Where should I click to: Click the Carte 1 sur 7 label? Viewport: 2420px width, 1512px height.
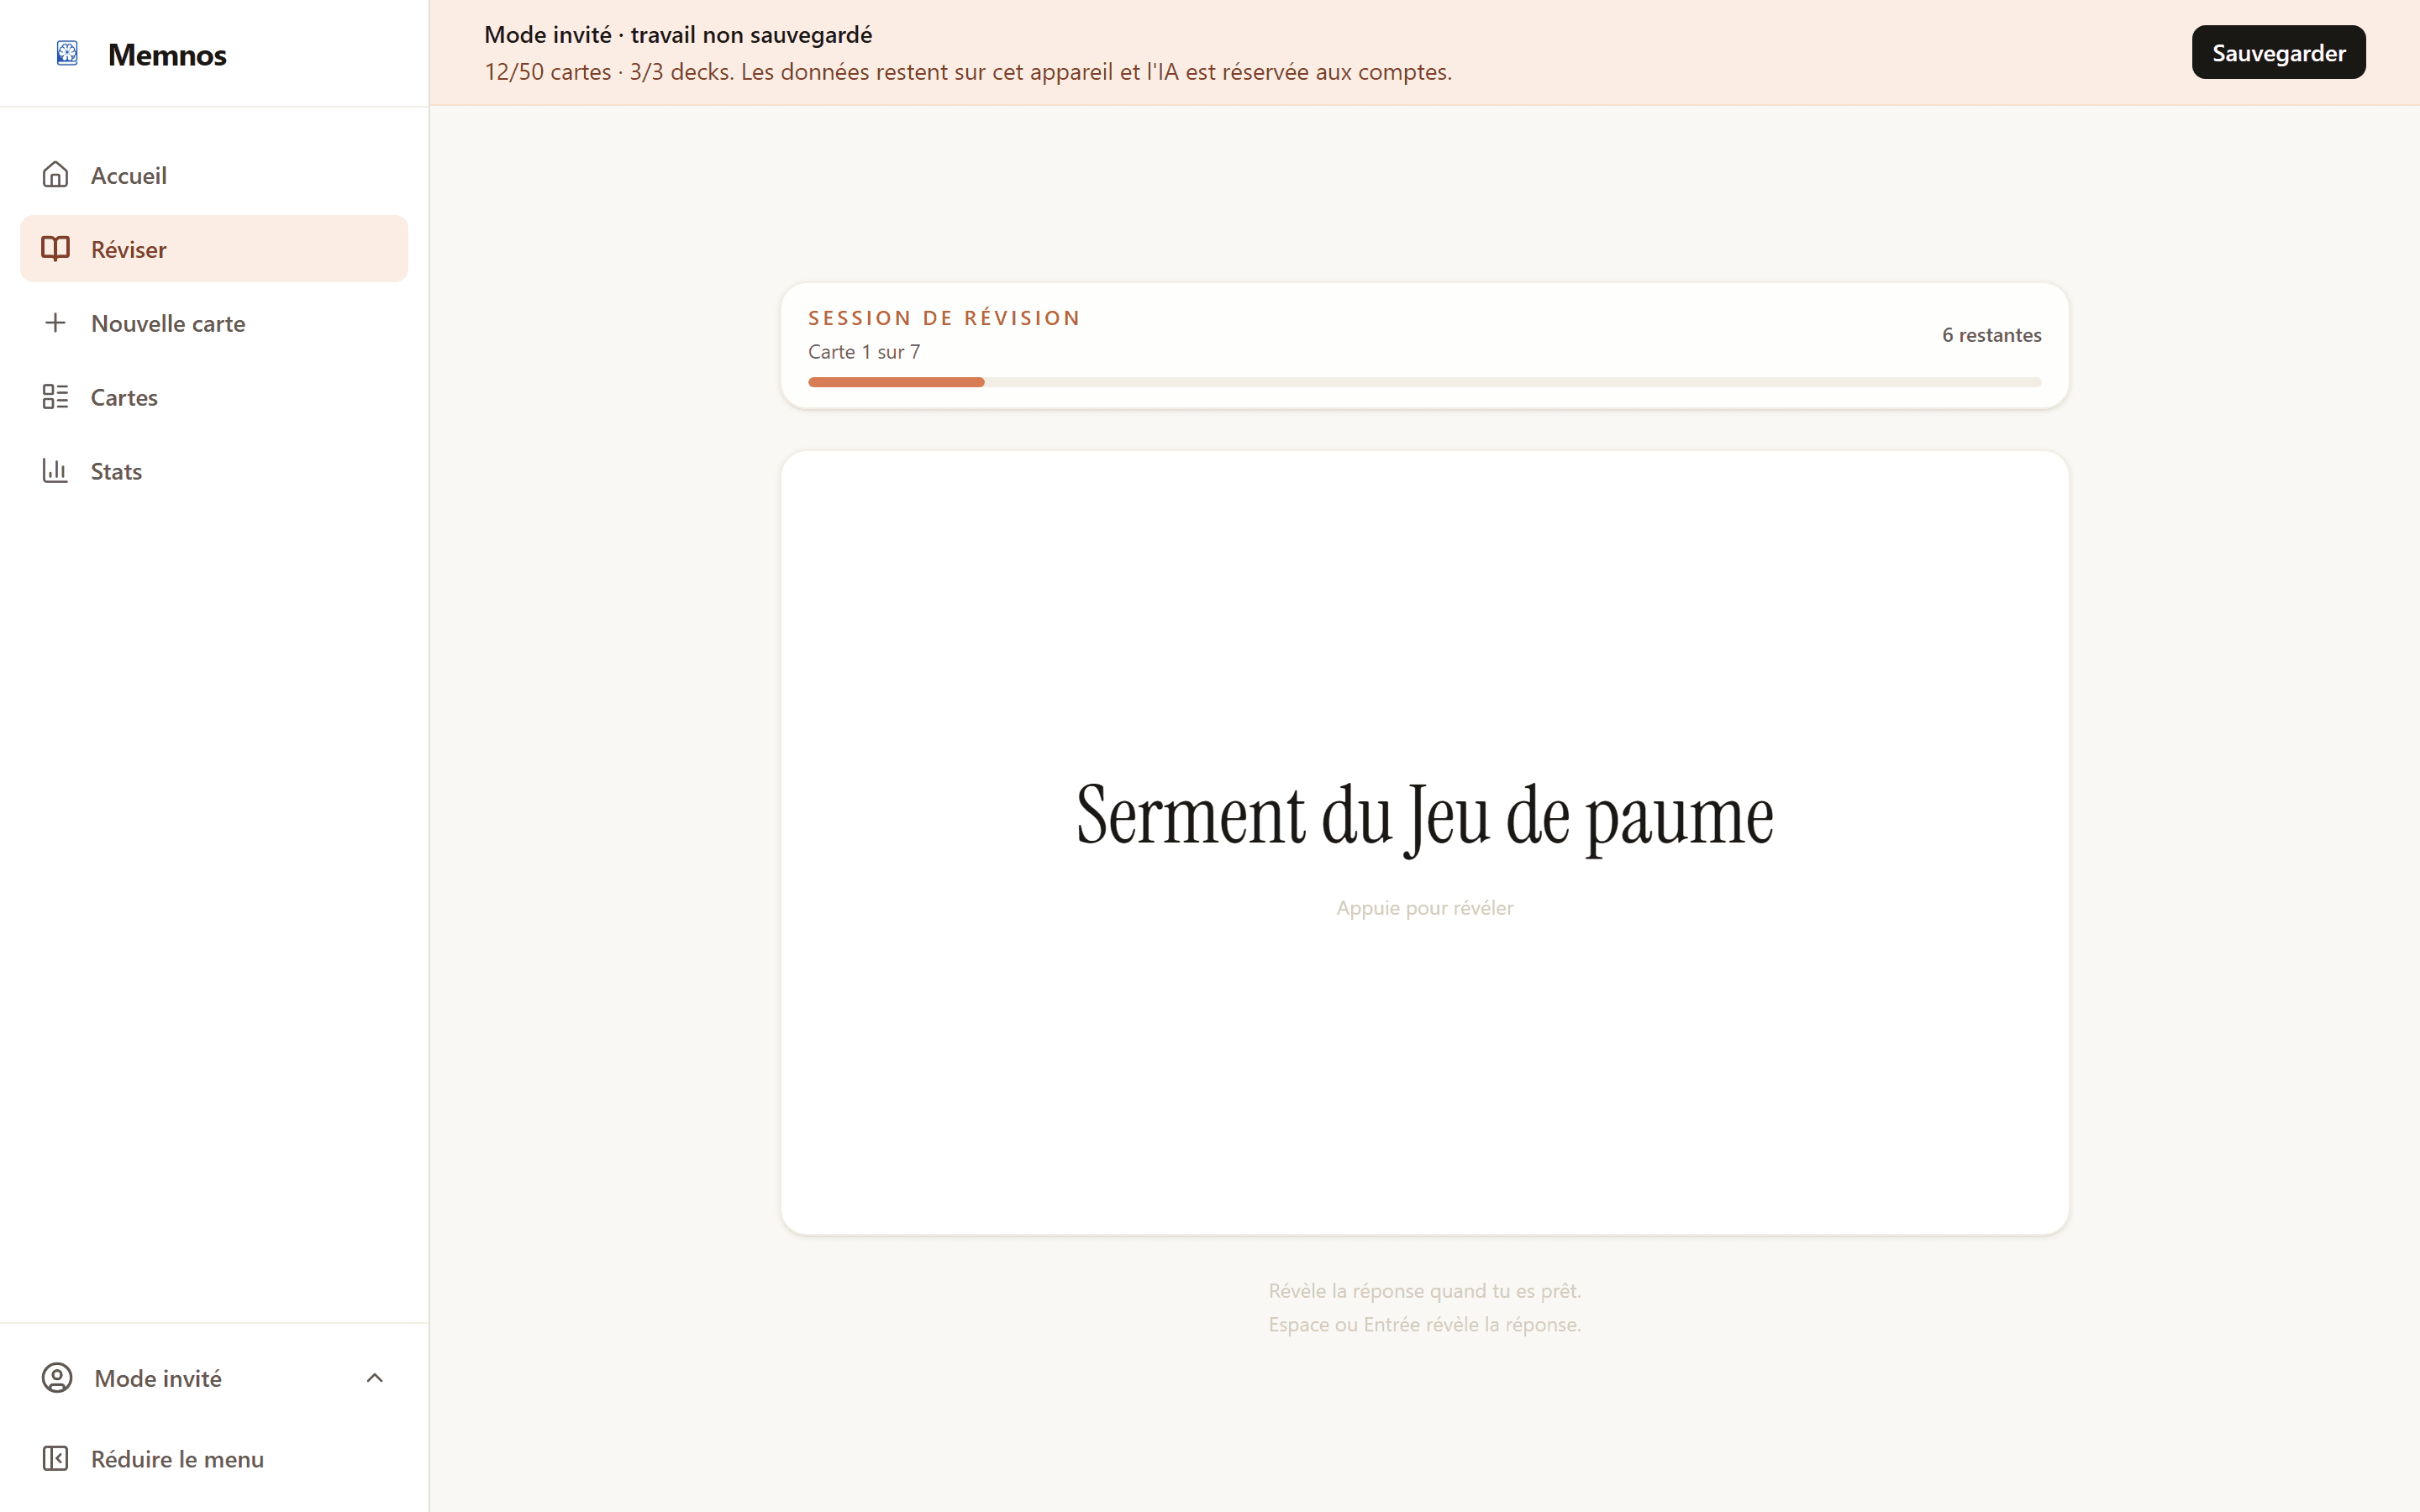click(x=864, y=352)
